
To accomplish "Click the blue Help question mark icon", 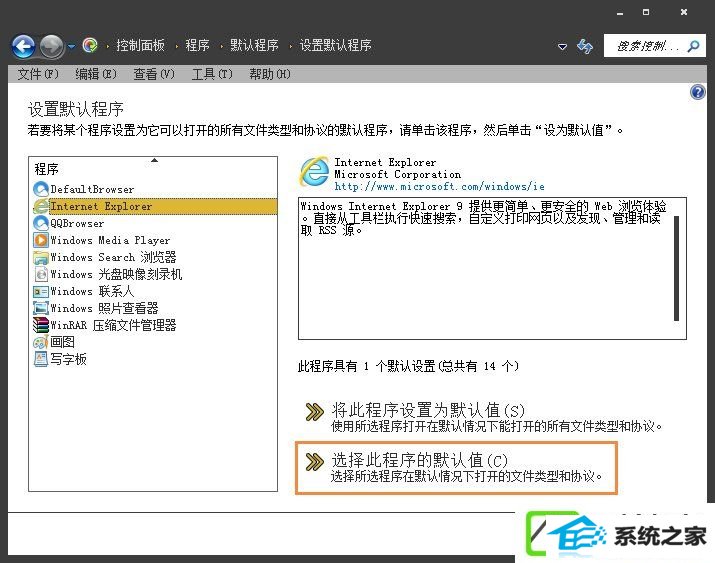I will (x=697, y=92).
